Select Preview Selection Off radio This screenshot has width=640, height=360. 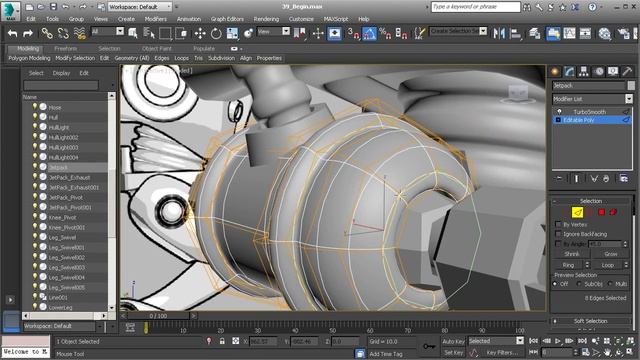tap(555, 284)
